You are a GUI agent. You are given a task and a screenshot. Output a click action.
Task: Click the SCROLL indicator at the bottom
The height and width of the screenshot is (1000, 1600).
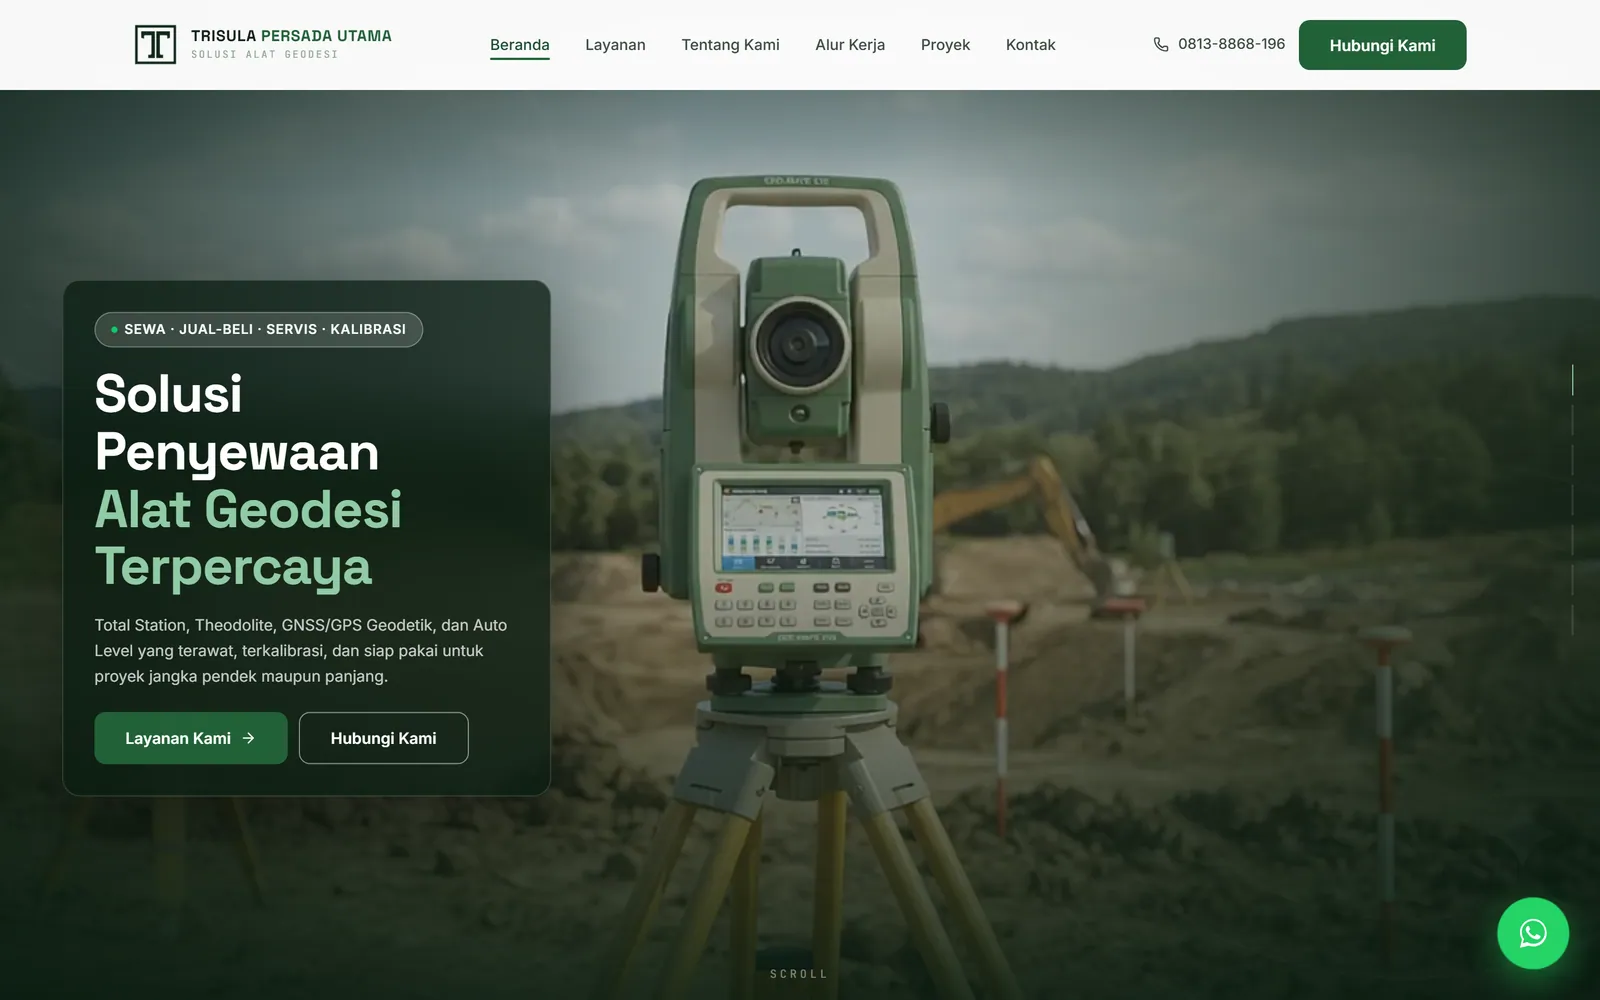click(x=799, y=974)
